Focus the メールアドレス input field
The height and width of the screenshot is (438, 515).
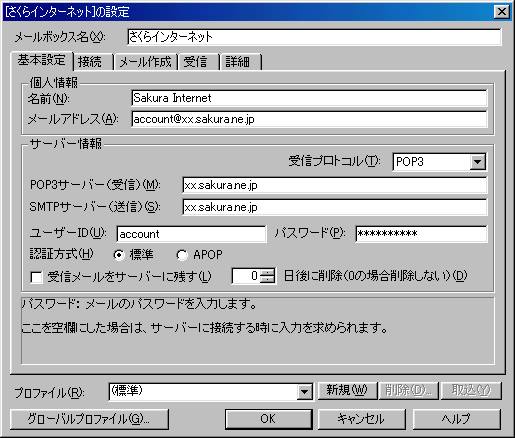(309, 119)
